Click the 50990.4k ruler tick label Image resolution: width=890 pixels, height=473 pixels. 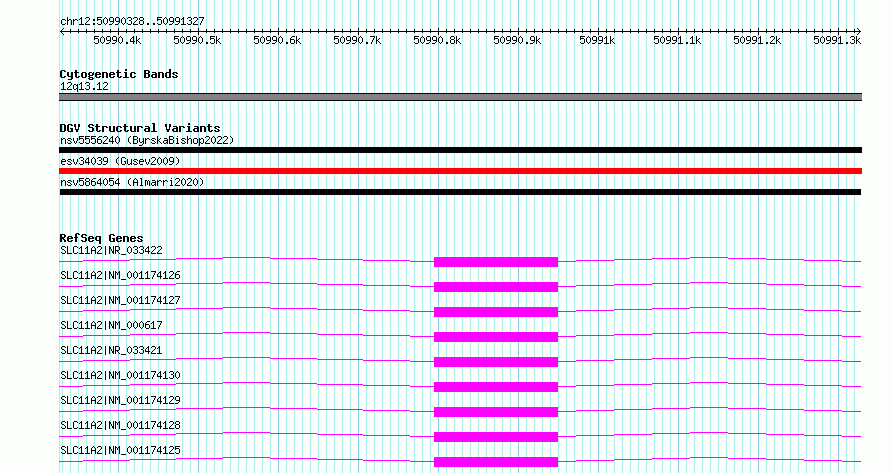tap(117, 40)
